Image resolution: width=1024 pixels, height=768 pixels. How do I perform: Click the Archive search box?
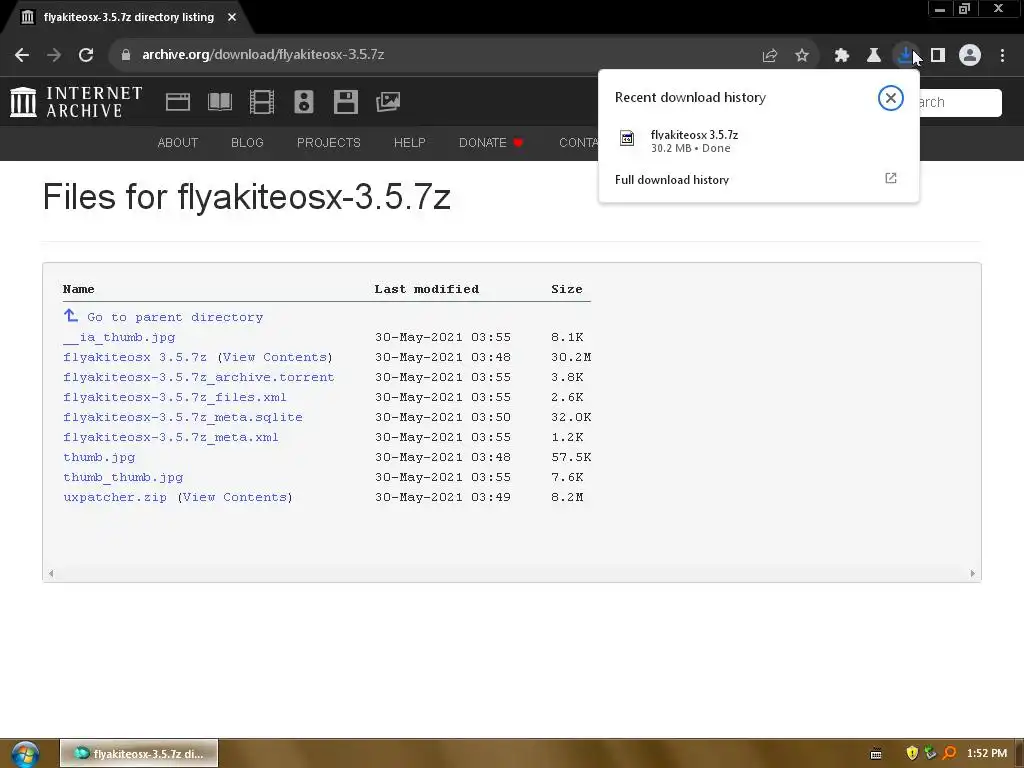click(x=960, y=103)
